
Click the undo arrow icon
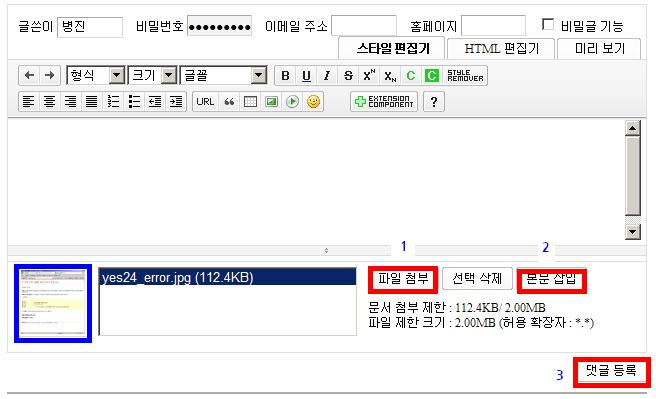pos(29,75)
